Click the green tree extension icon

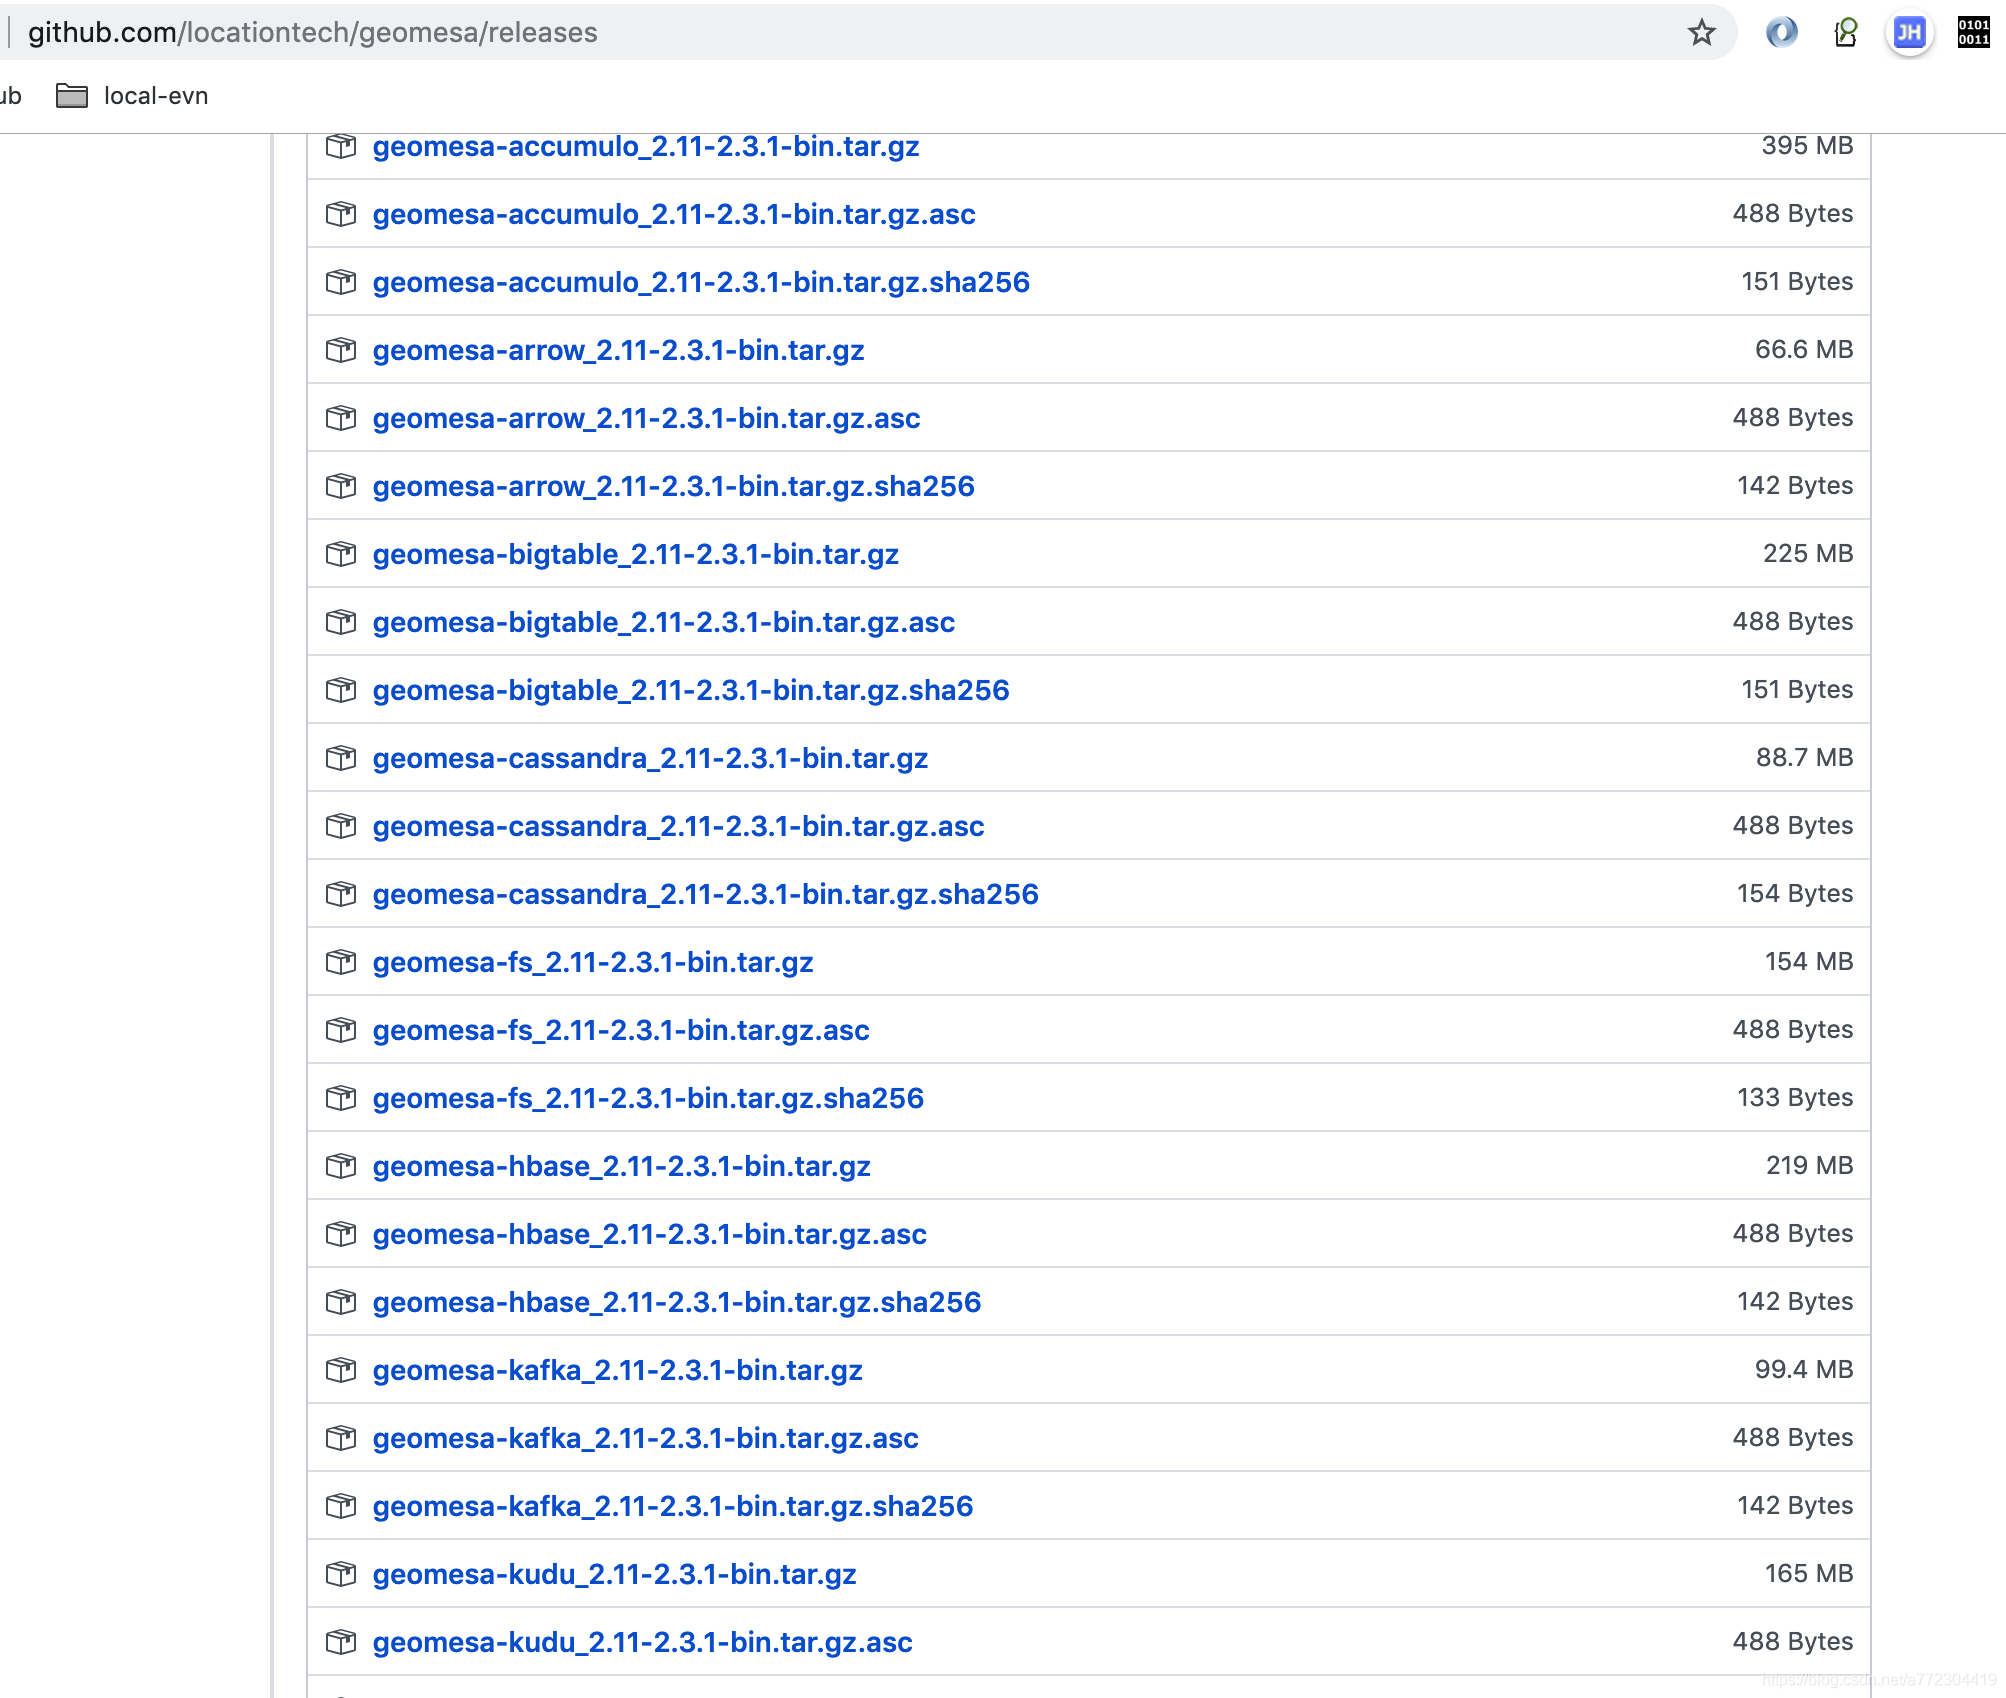click(1846, 33)
